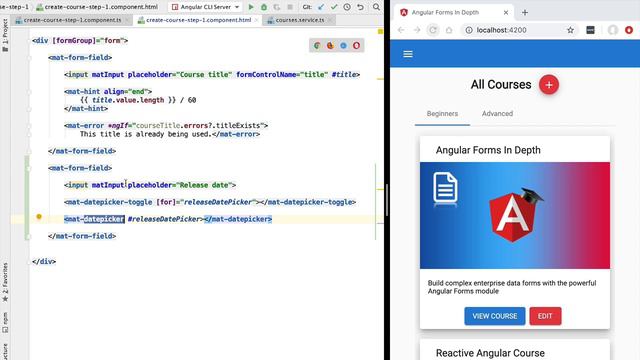Click the yellow warning indicator atop editor scrollbar
This screenshot has height=360, width=640.
click(x=380, y=31)
